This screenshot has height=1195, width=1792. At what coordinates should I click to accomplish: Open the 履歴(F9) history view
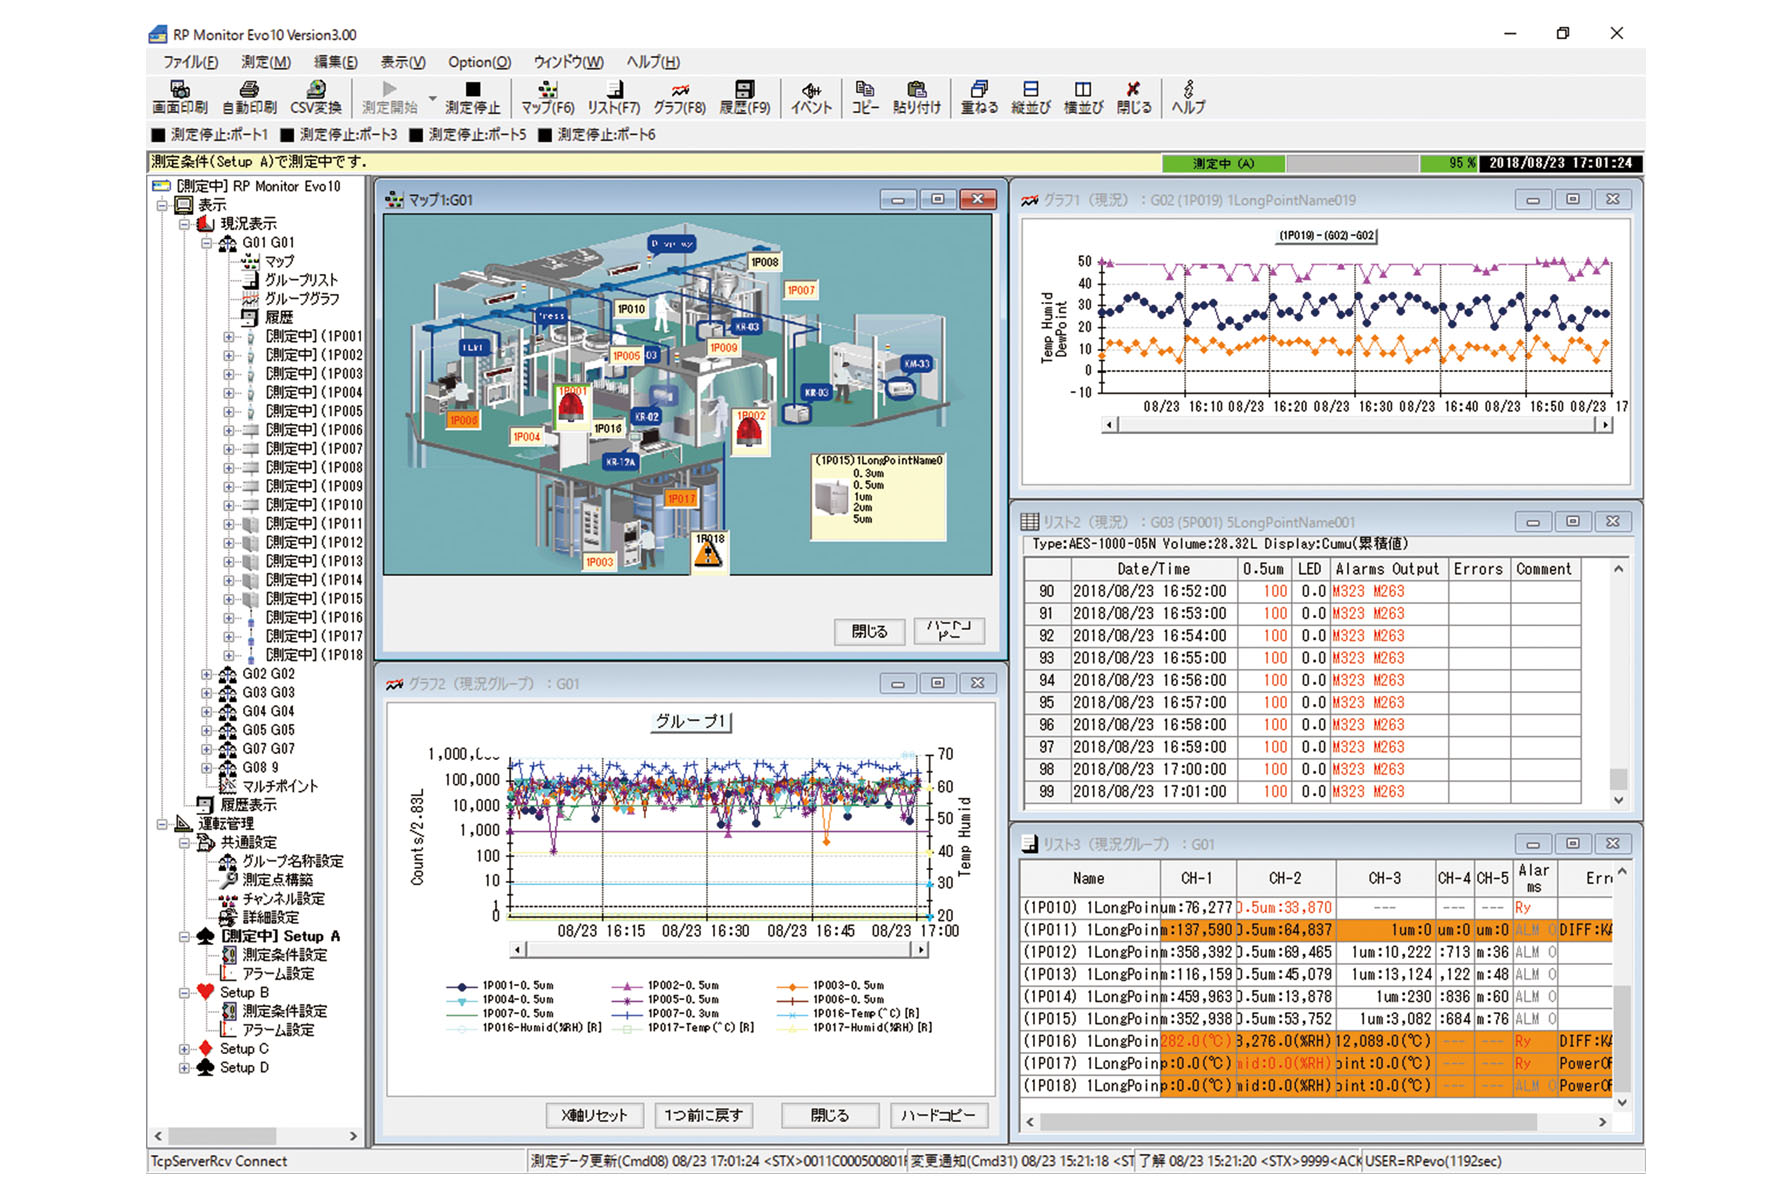pos(745,97)
